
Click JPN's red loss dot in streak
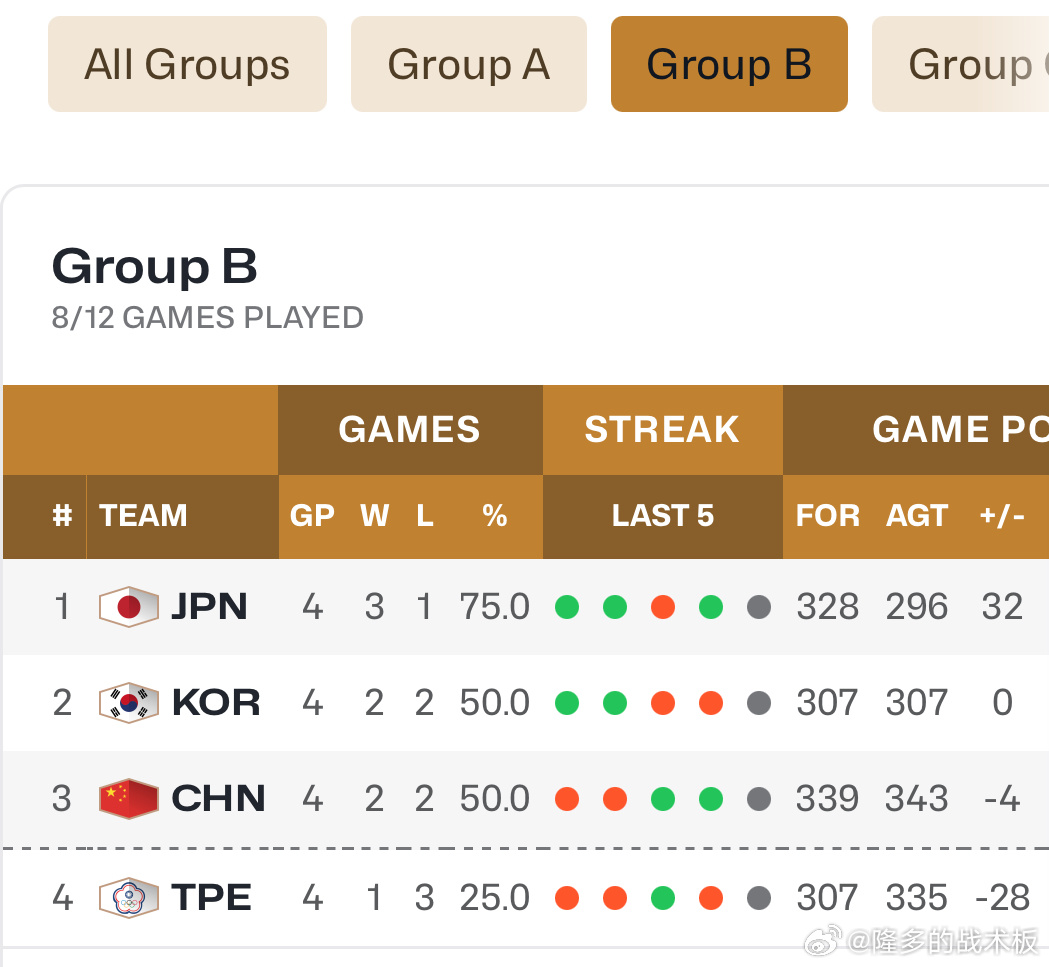click(663, 607)
